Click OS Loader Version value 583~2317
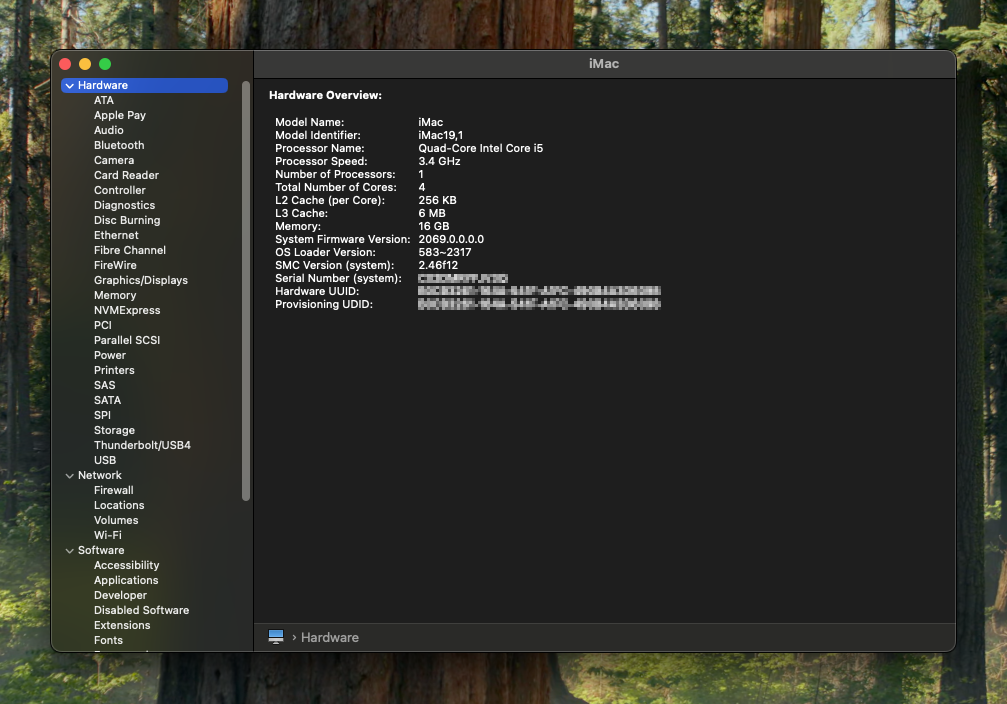The height and width of the screenshot is (704, 1007). pyautogui.click(x=444, y=252)
